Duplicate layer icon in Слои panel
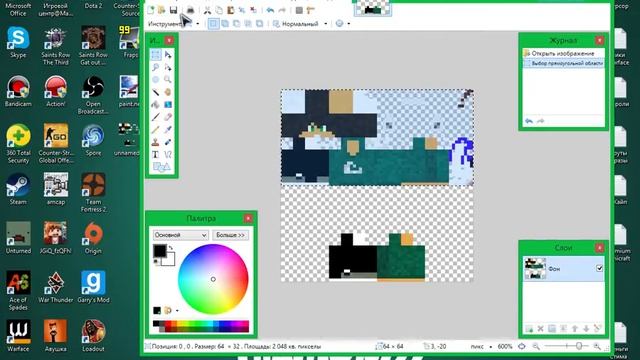640x360 pixels. coord(552,329)
